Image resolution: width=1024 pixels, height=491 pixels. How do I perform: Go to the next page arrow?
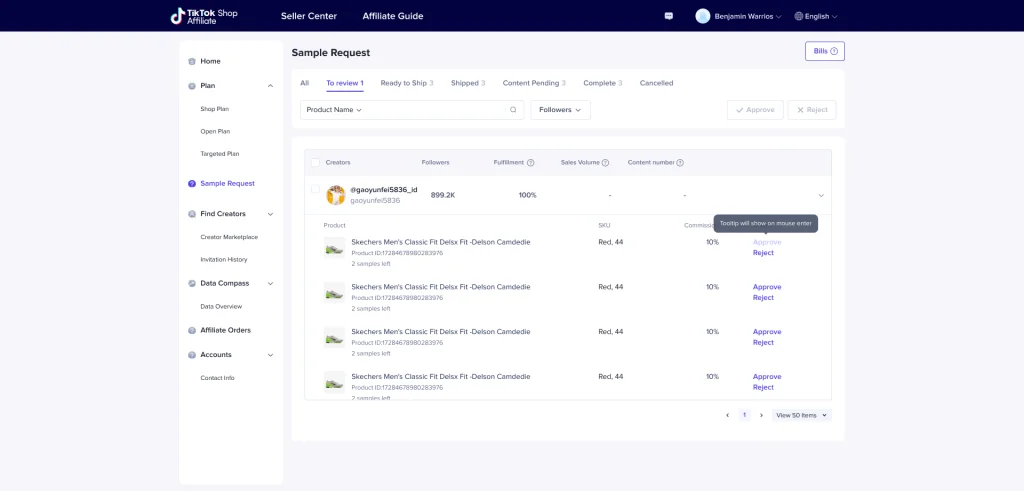coord(761,415)
